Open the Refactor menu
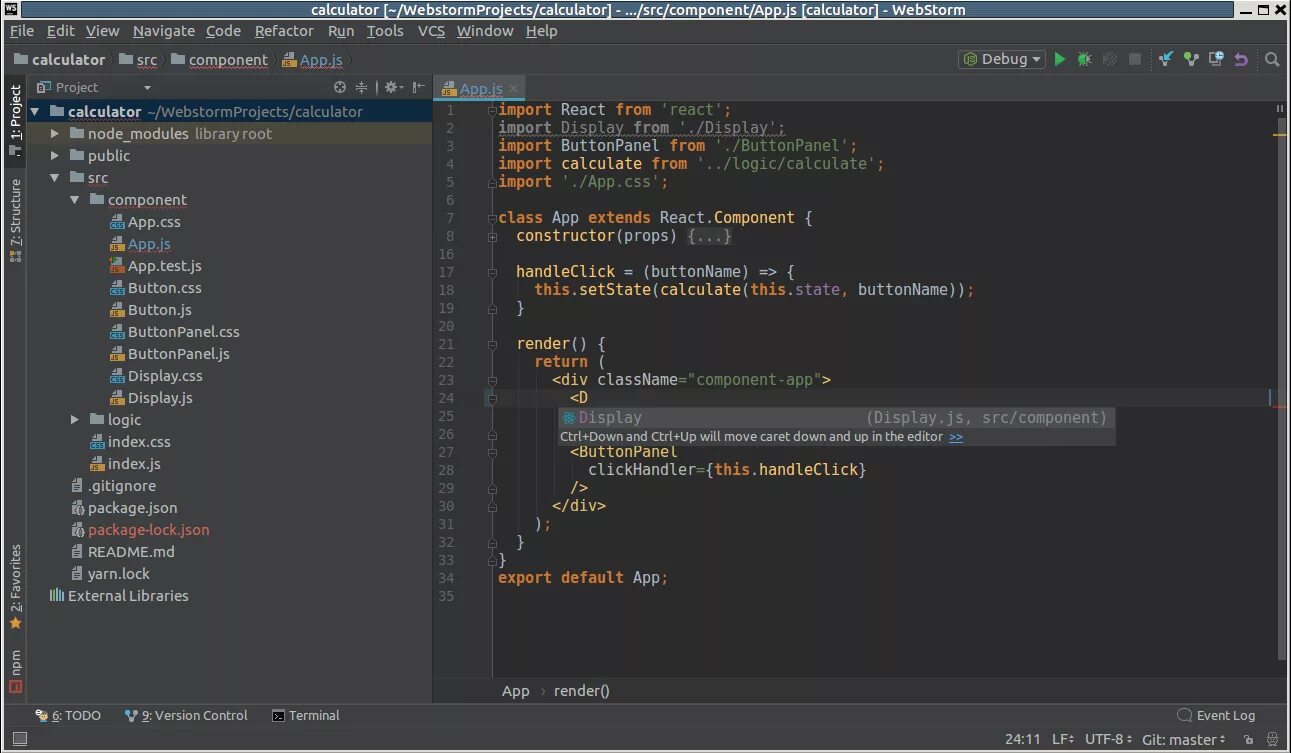This screenshot has height=753, width=1291. click(284, 31)
